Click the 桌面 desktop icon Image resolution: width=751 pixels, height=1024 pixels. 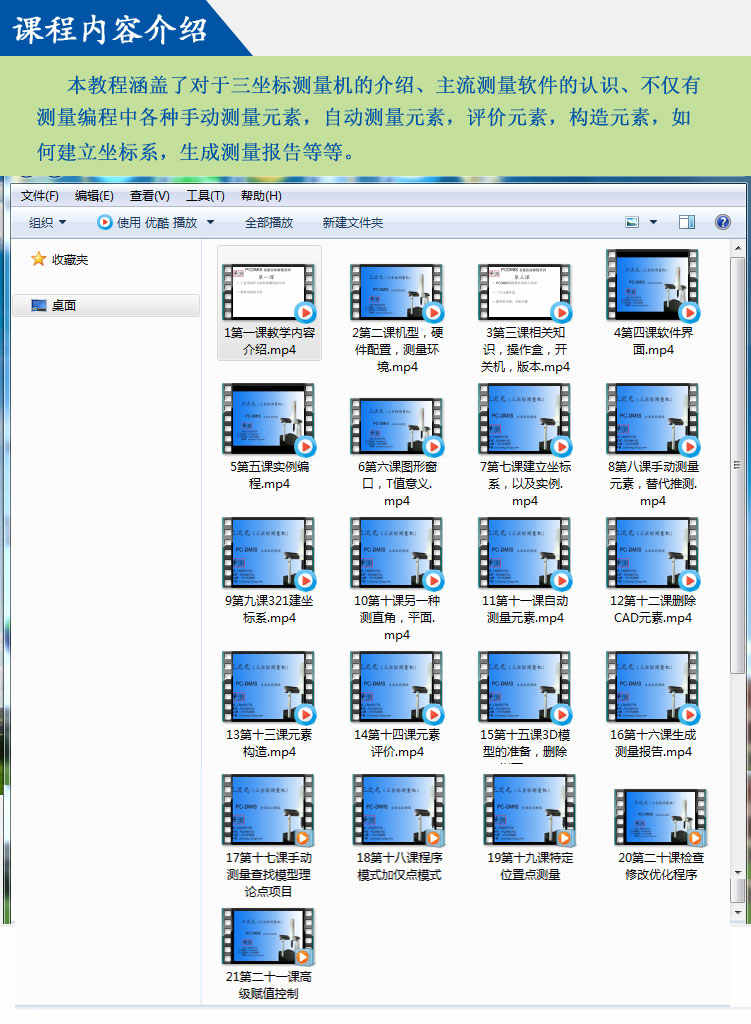[x=39, y=306]
